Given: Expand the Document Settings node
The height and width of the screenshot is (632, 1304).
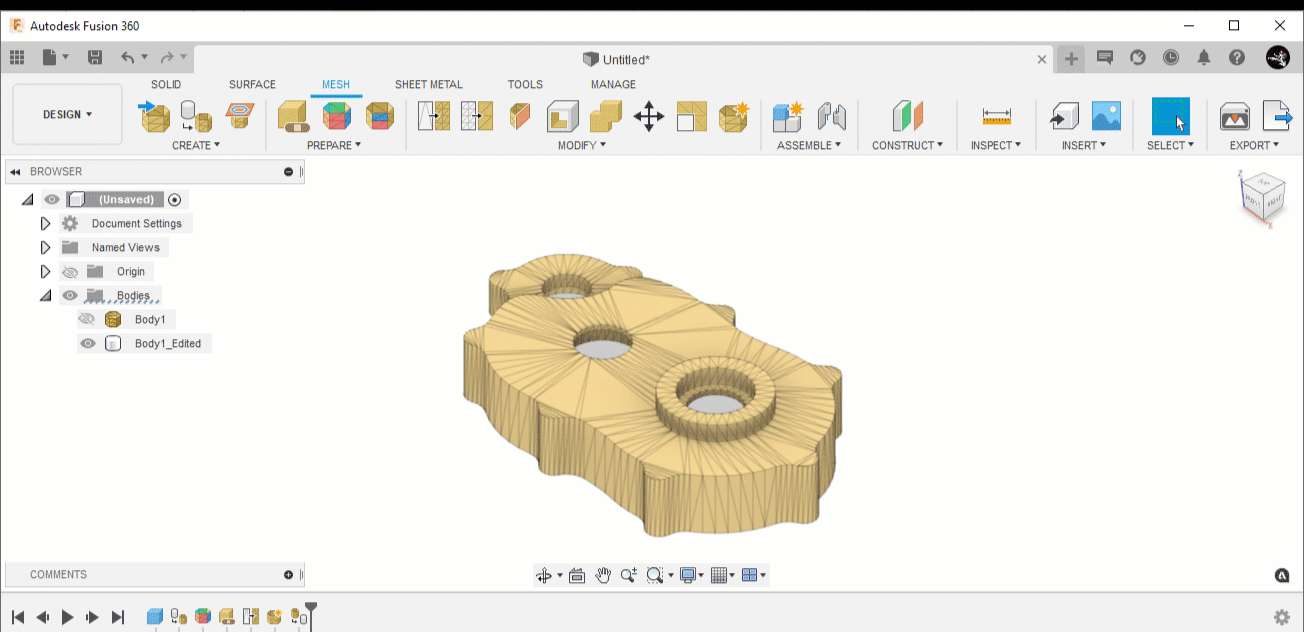Looking at the screenshot, I should pyautogui.click(x=45, y=224).
